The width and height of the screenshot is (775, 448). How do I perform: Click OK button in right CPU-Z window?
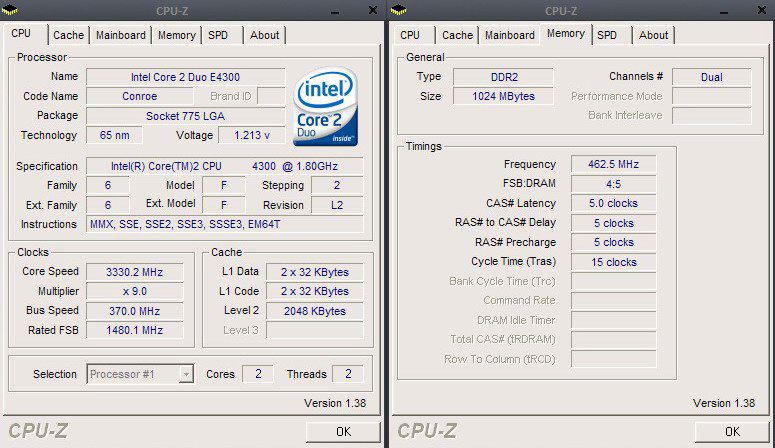point(732,432)
